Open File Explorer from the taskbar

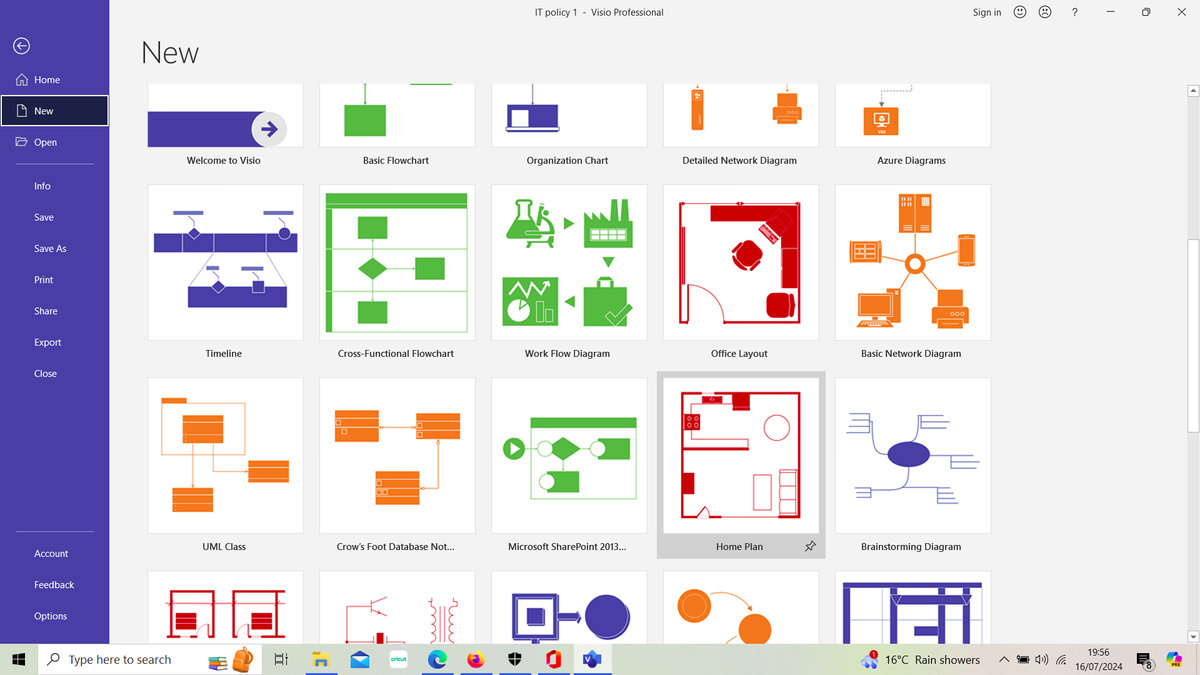click(x=321, y=659)
